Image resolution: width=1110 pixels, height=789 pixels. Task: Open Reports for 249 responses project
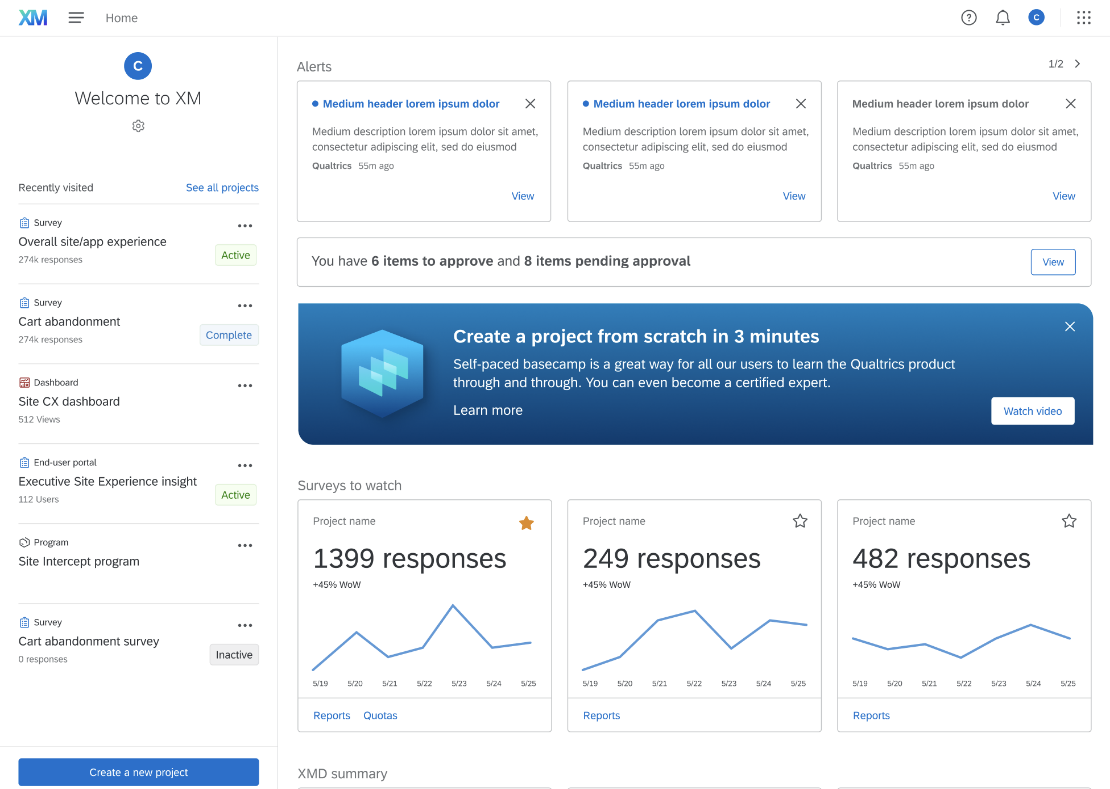[601, 715]
